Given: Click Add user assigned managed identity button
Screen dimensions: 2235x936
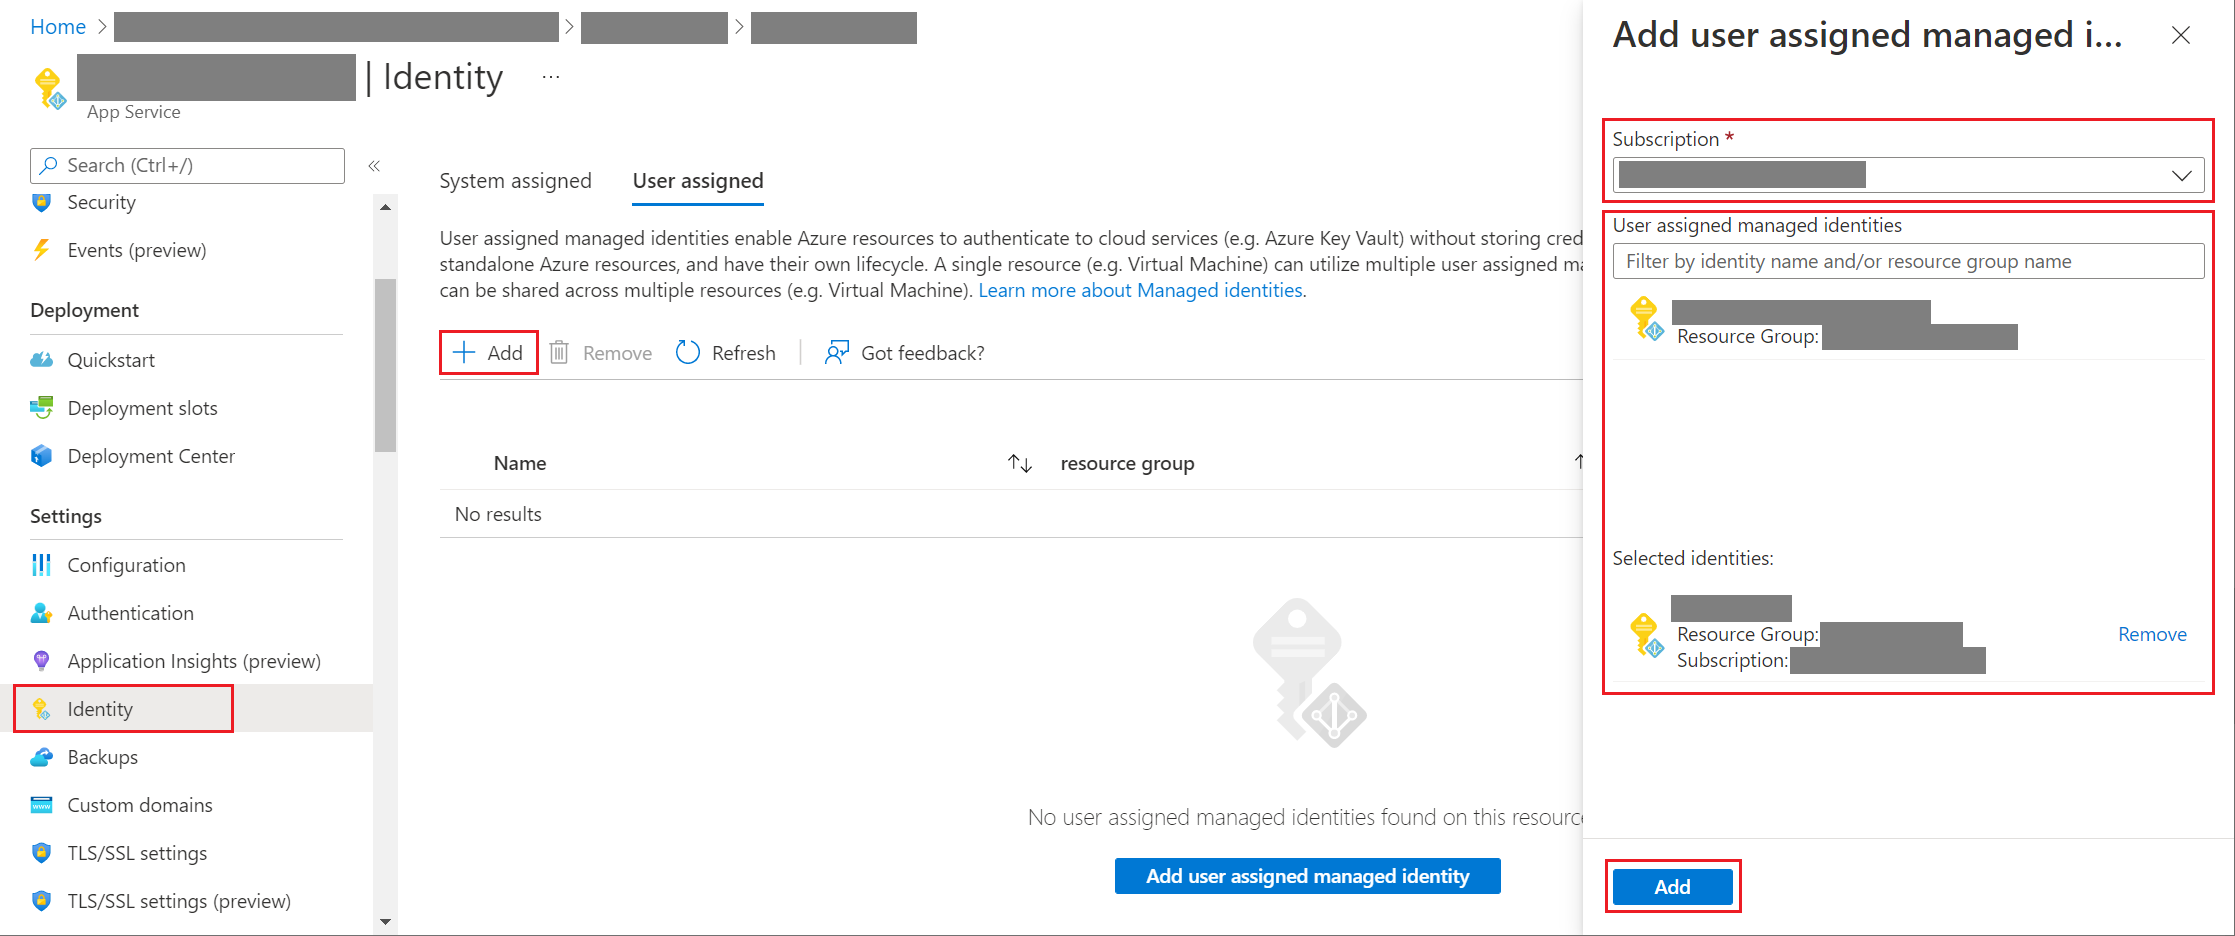Looking at the screenshot, I should pyautogui.click(x=1307, y=876).
